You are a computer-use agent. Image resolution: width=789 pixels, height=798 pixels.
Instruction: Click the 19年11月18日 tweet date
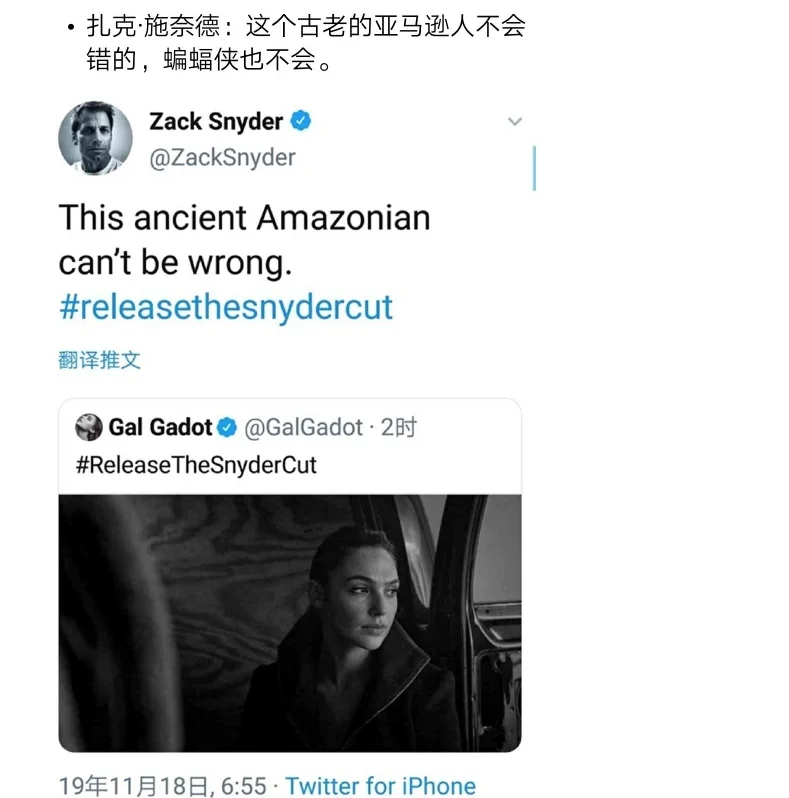click(x=134, y=786)
